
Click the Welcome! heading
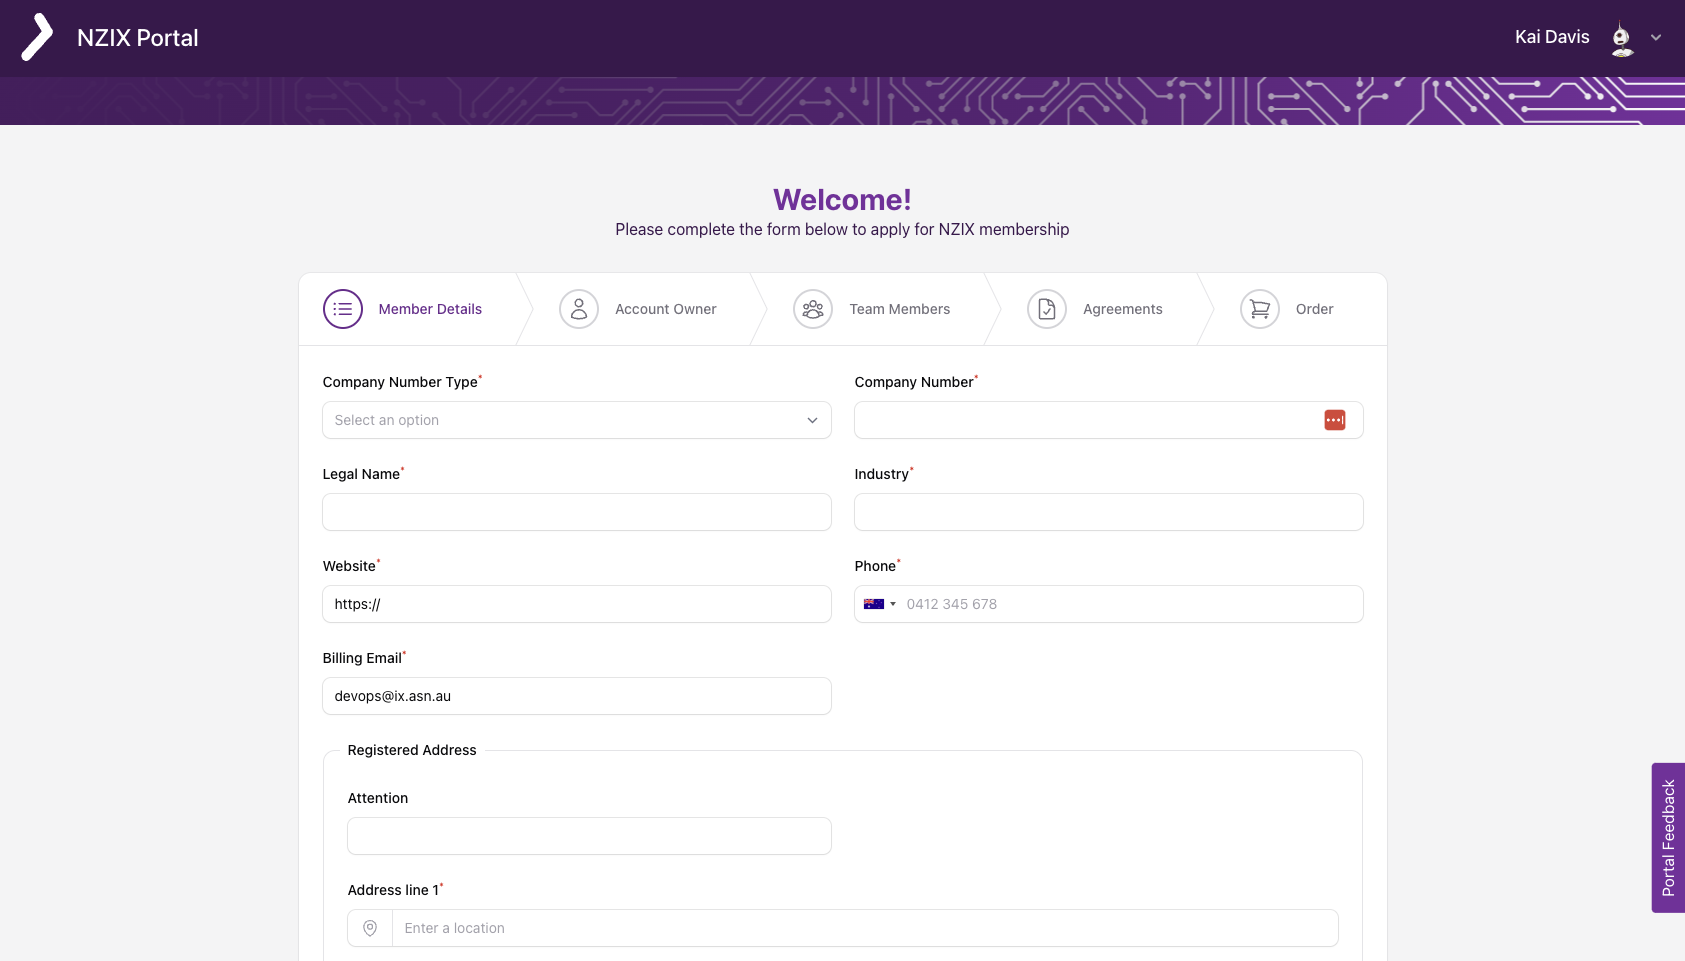(x=842, y=200)
